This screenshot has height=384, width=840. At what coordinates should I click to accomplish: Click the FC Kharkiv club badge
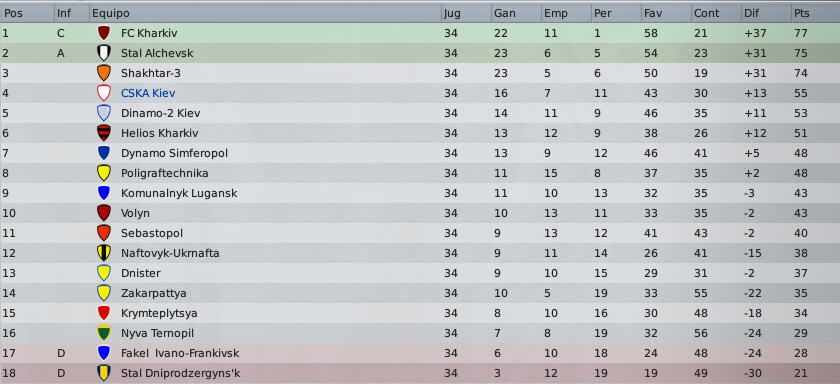(x=103, y=33)
